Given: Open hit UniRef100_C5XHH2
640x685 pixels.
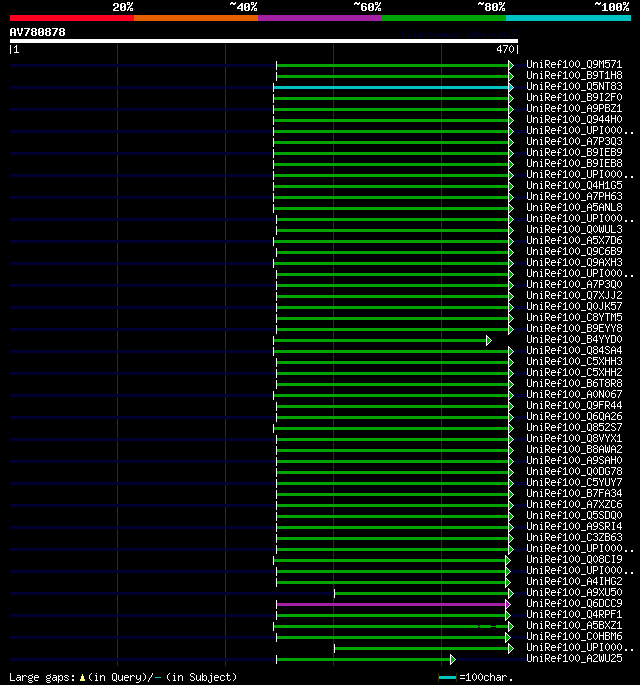Looking at the screenshot, I should (574, 373).
